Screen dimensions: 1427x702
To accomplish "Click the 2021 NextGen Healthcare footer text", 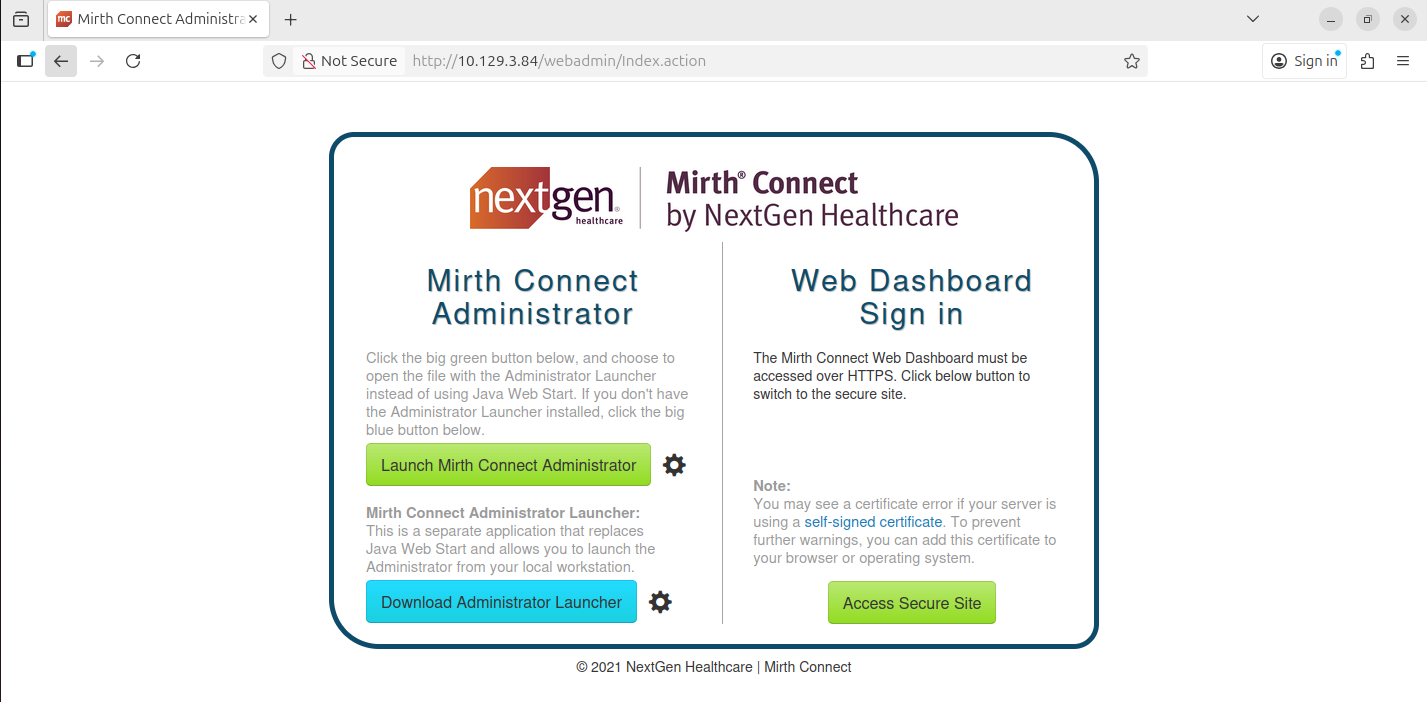I will pos(714,667).
